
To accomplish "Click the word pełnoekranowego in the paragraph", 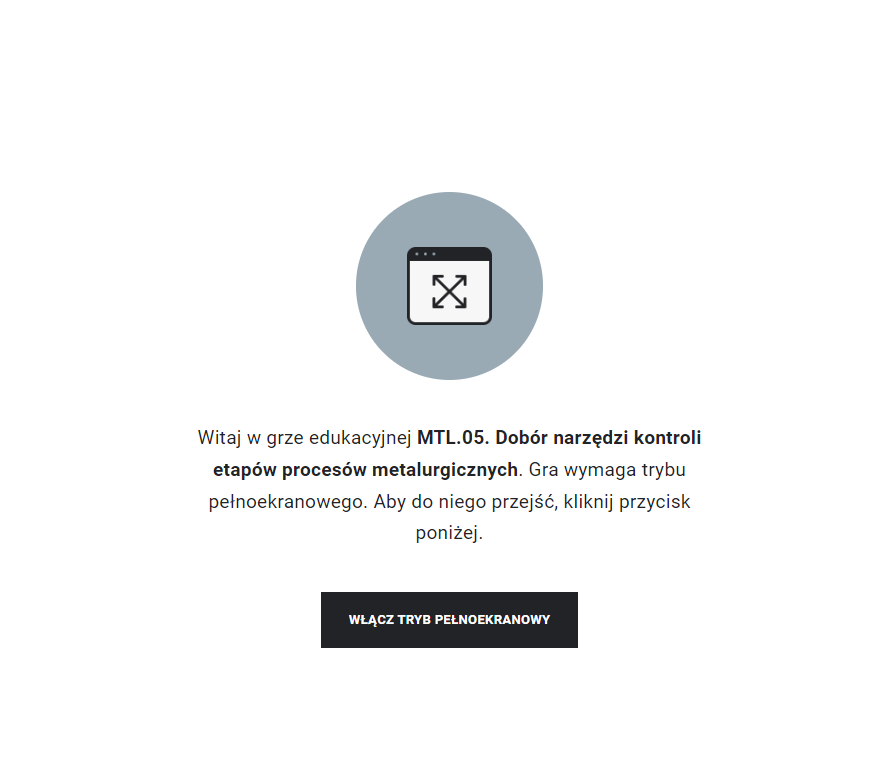I will [286, 502].
